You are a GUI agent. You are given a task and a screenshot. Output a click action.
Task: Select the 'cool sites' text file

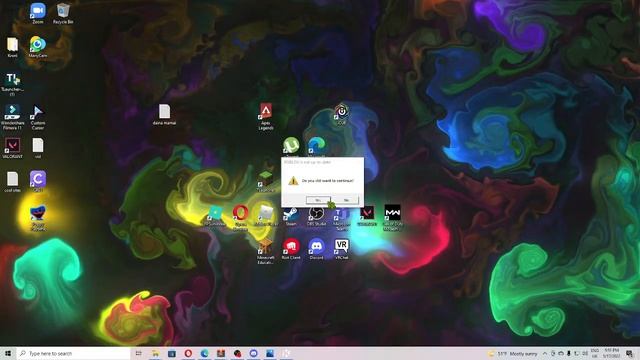[x=12, y=182]
